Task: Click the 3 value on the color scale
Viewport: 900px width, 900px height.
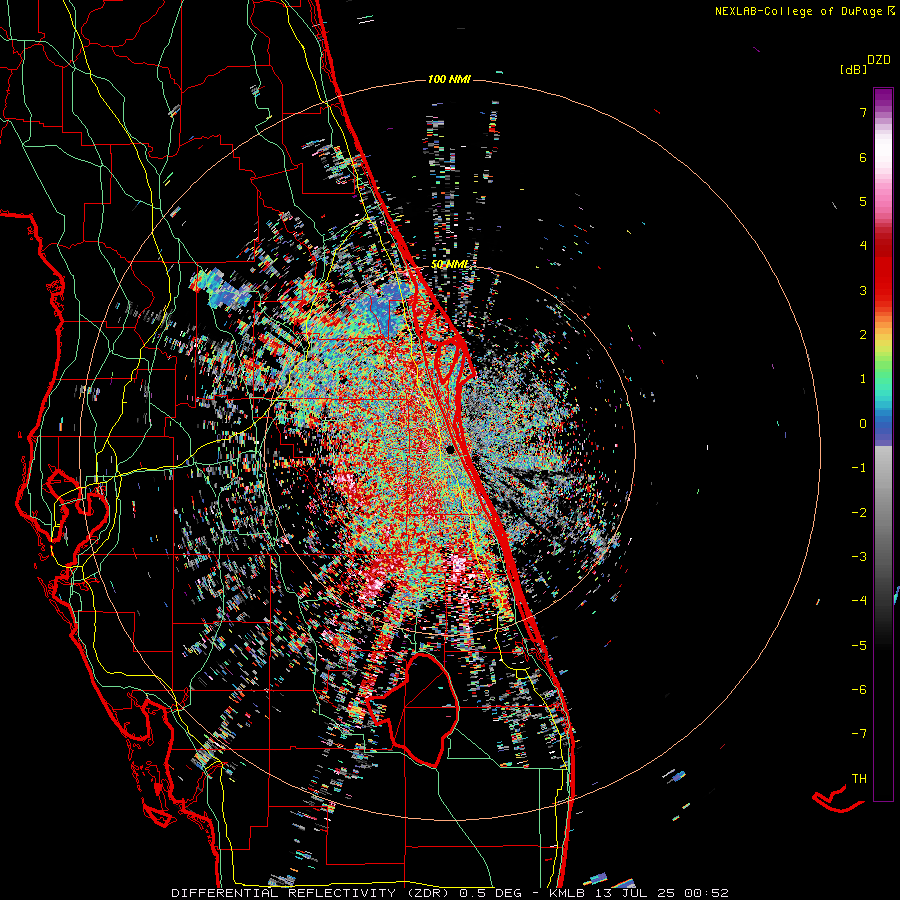Action: point(863,290)
